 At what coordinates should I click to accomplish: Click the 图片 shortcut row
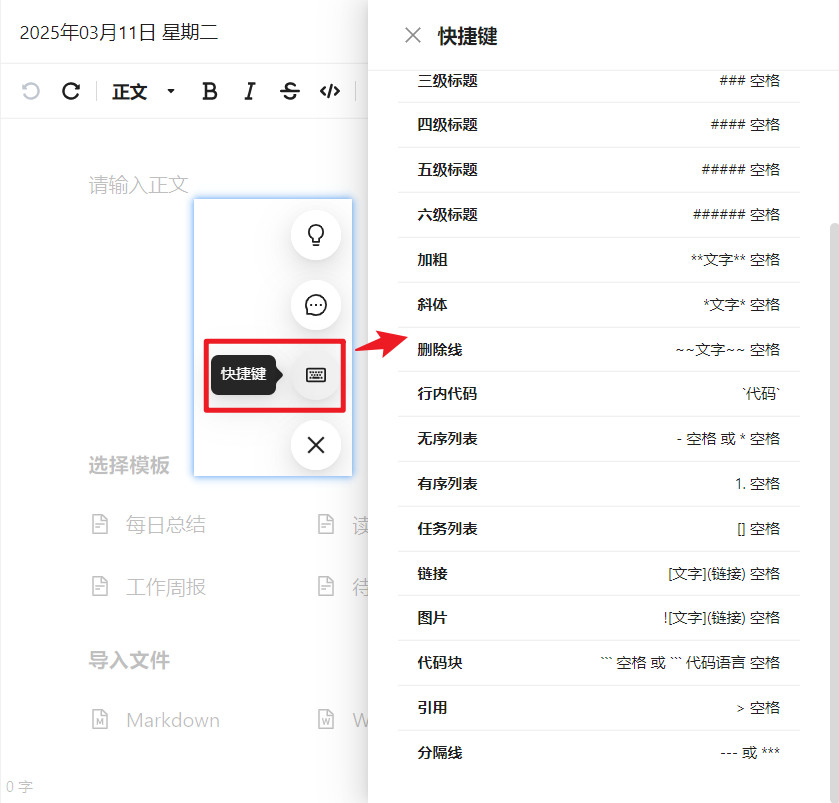point(599,618)
